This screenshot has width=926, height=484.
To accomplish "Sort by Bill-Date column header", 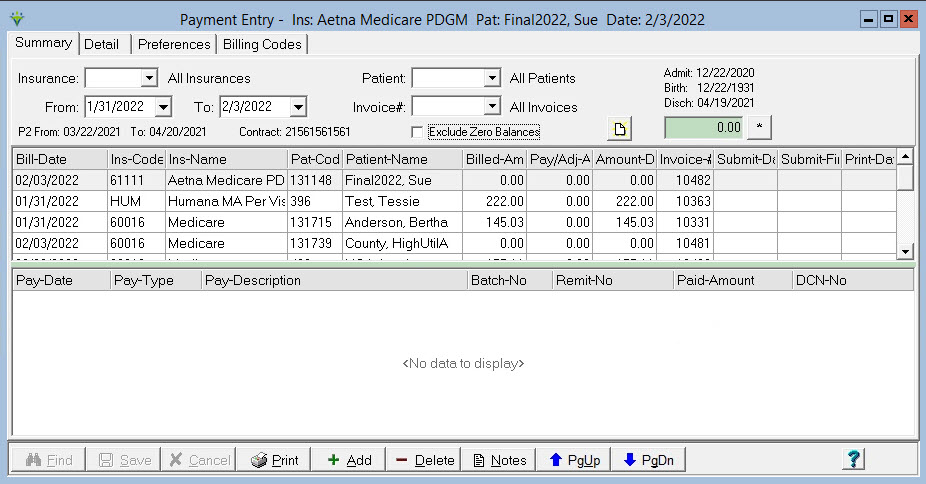I will point(58,159).
